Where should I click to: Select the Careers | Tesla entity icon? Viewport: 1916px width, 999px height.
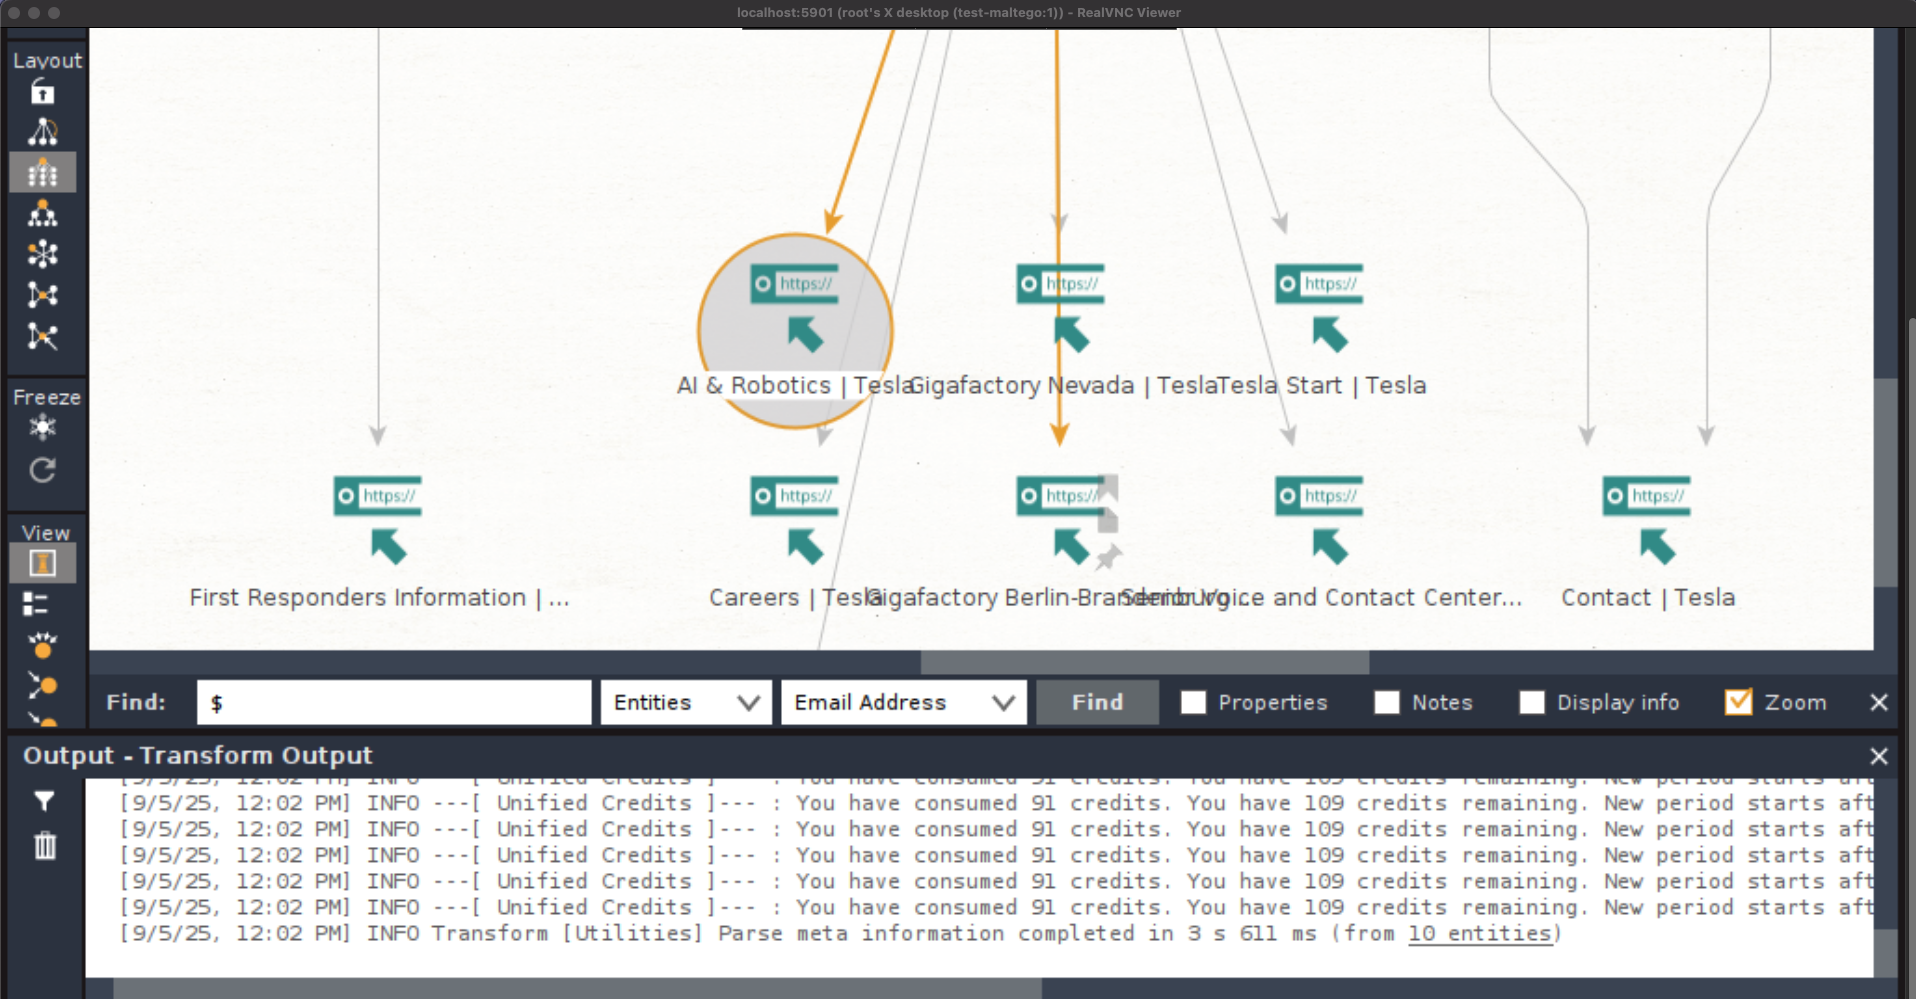click(795, 521)
